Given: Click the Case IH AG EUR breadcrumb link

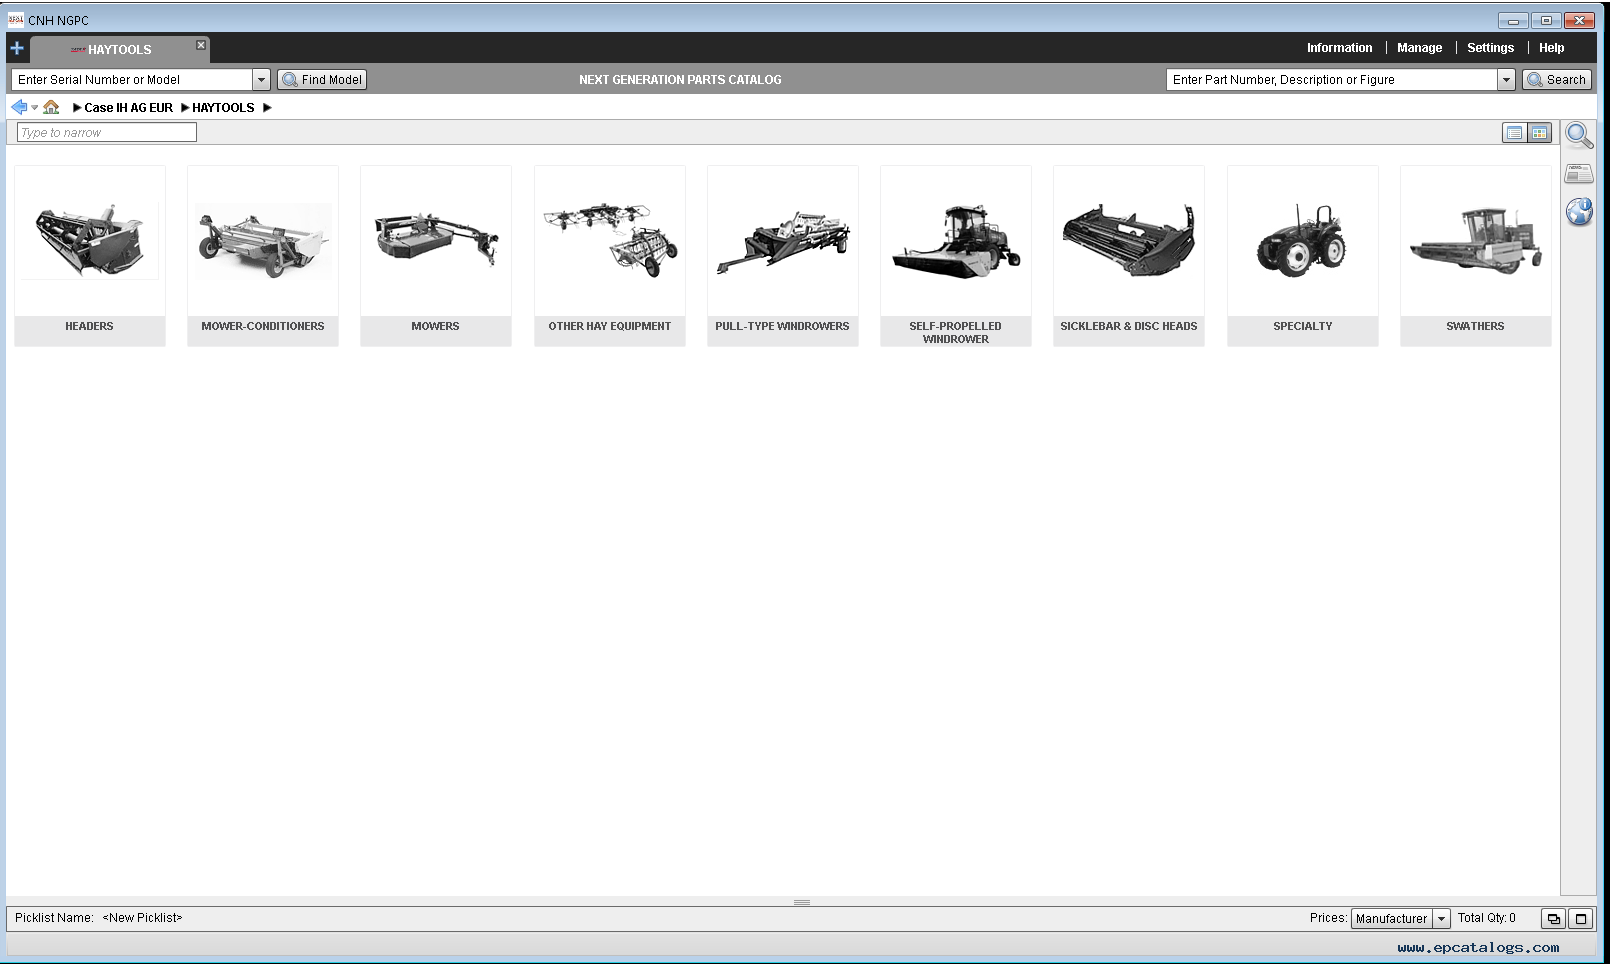Looking at the screenshot, I should pyautogui.click(x=128, y=107).
